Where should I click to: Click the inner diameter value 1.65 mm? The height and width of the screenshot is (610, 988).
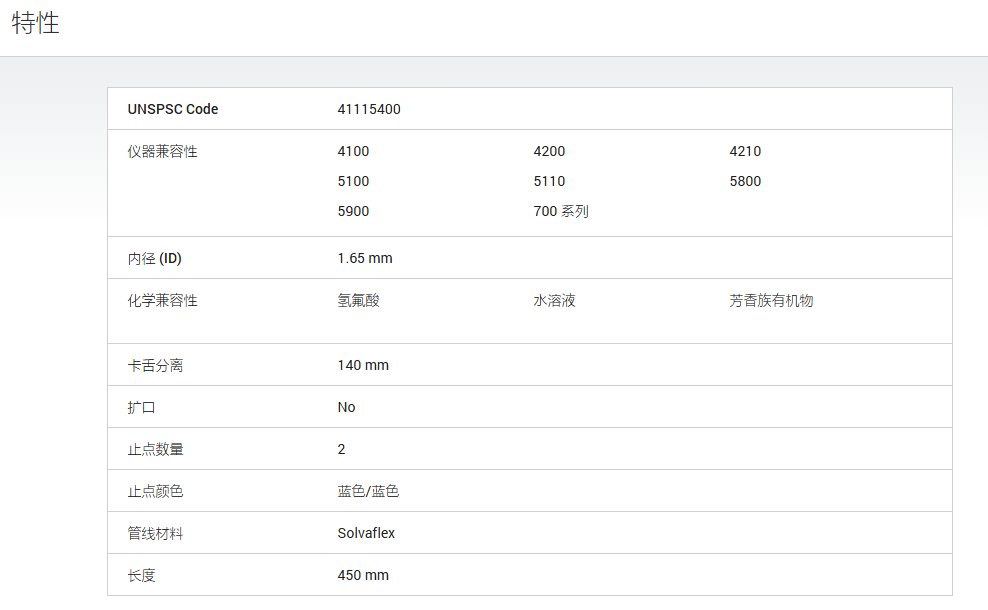coord(365,258)
